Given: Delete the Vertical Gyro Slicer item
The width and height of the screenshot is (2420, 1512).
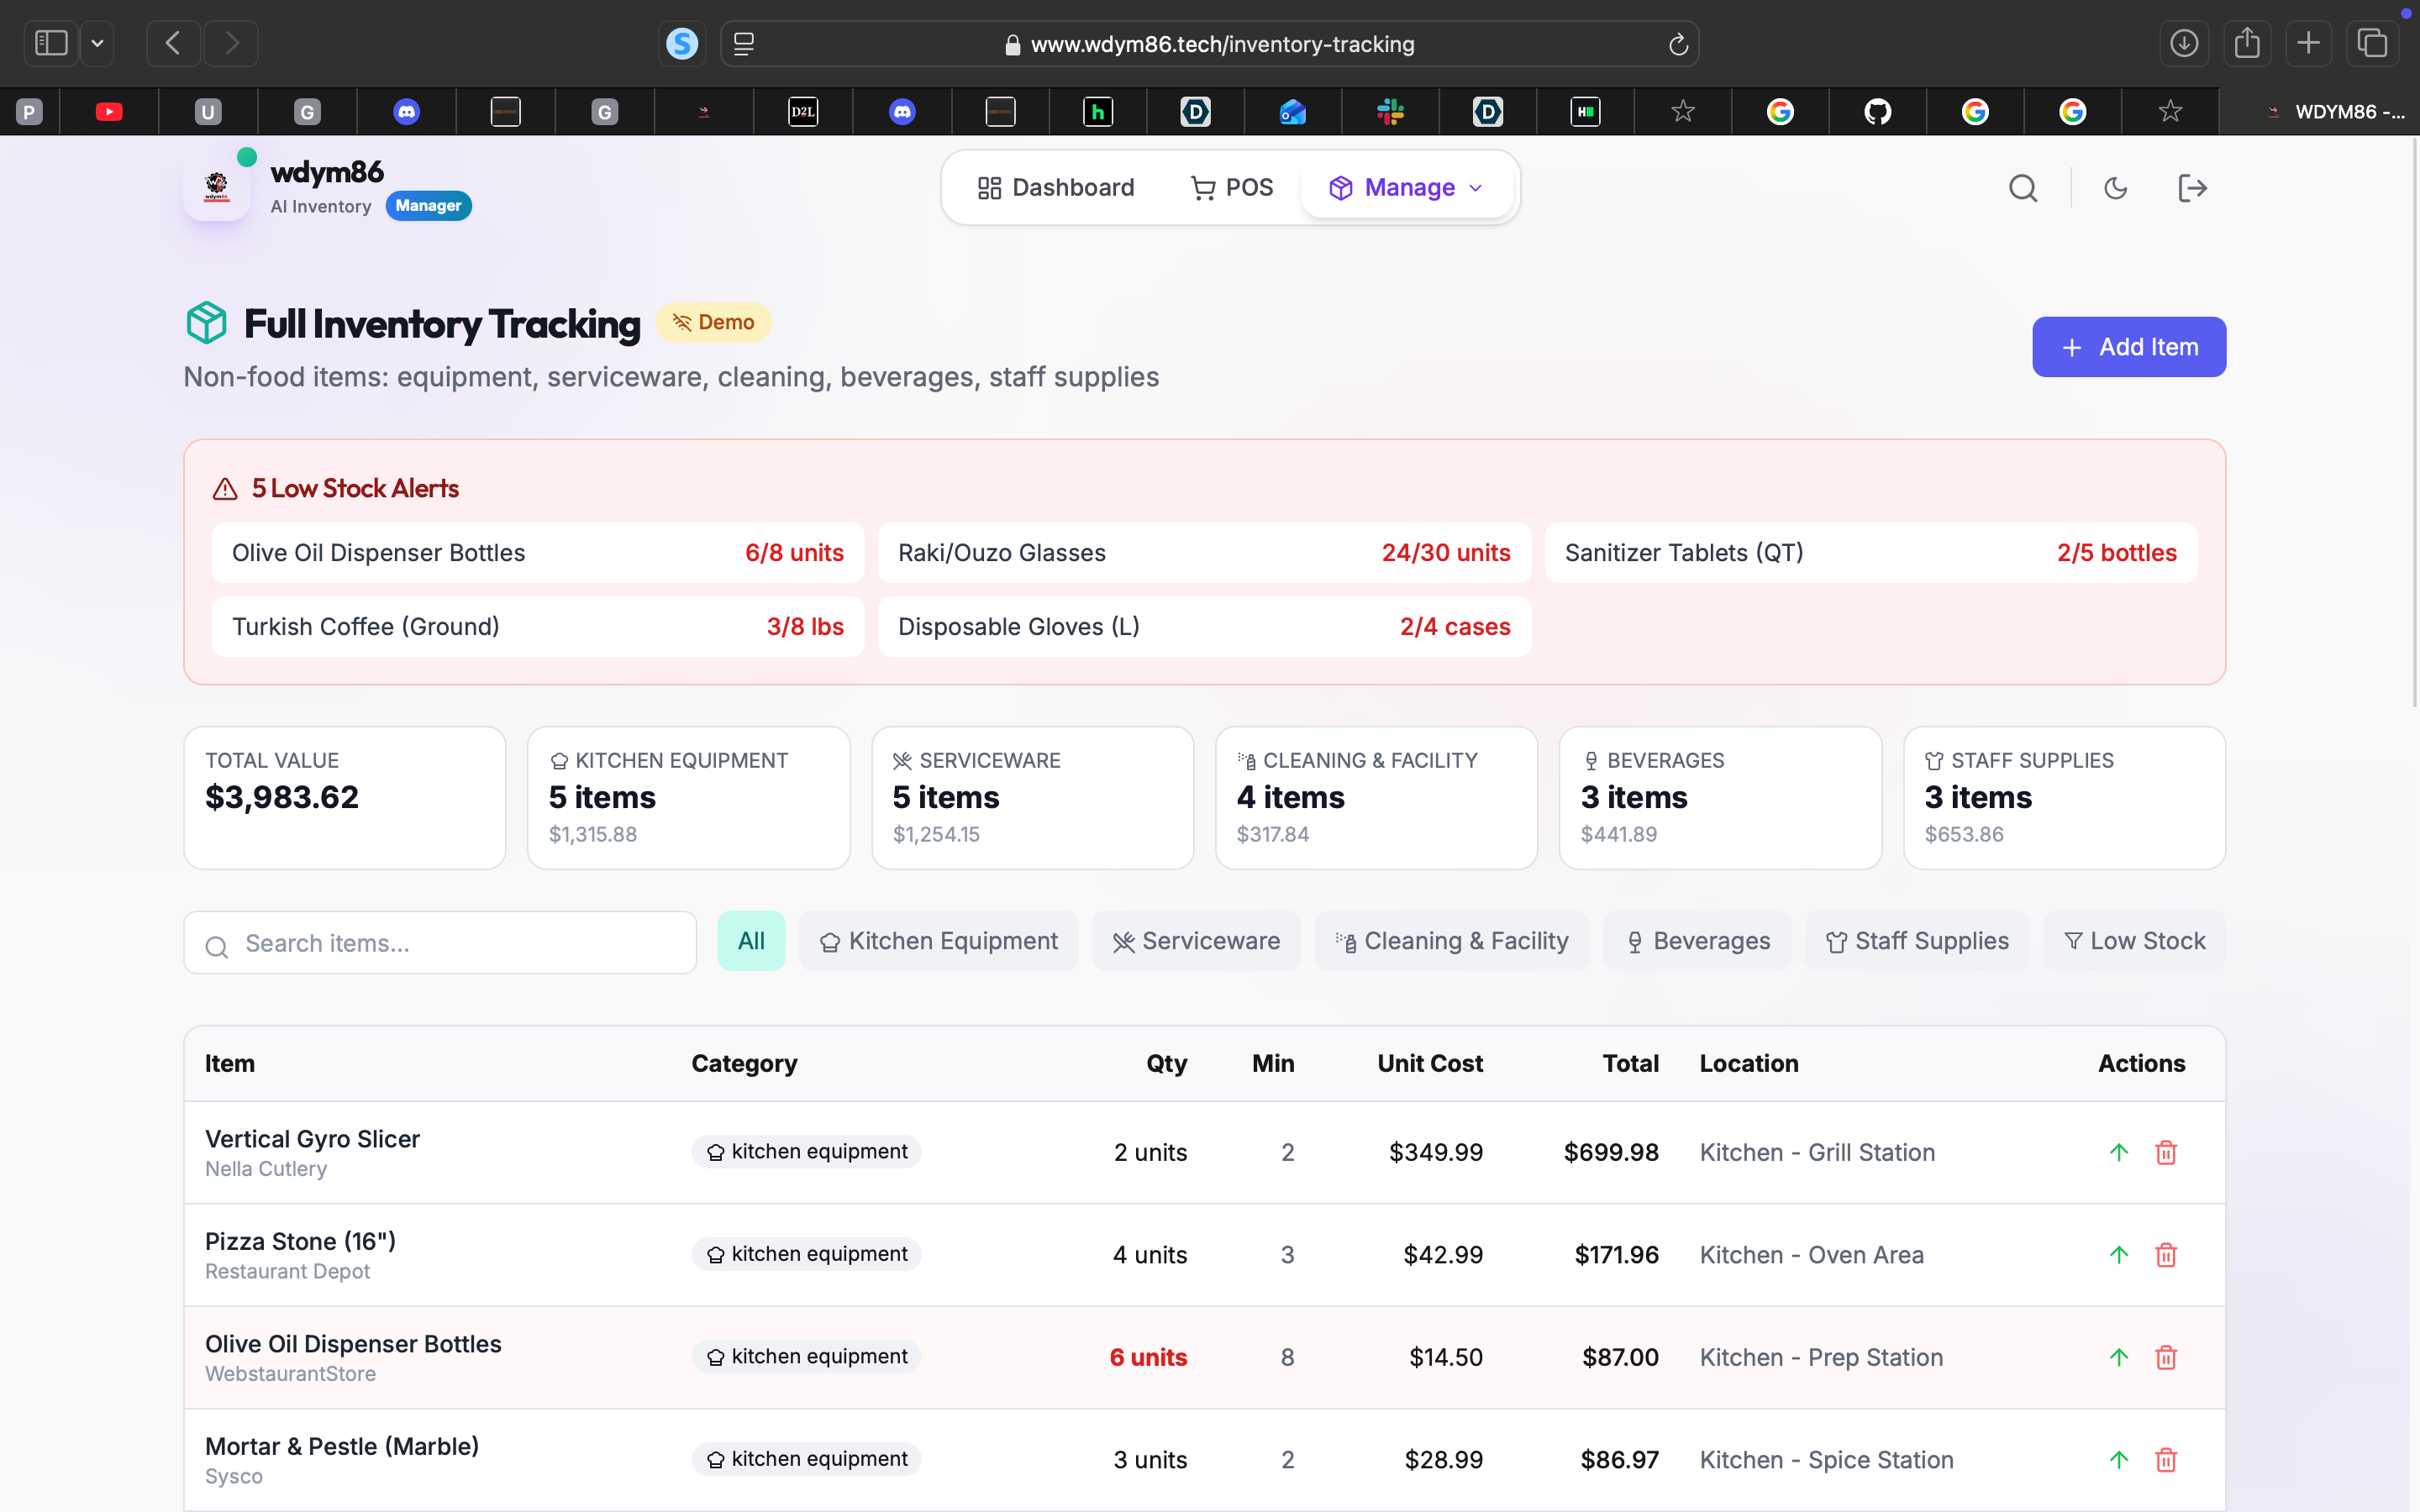Looking at the screenshot, I should pyautogui.click(x=2166, y=1152).
